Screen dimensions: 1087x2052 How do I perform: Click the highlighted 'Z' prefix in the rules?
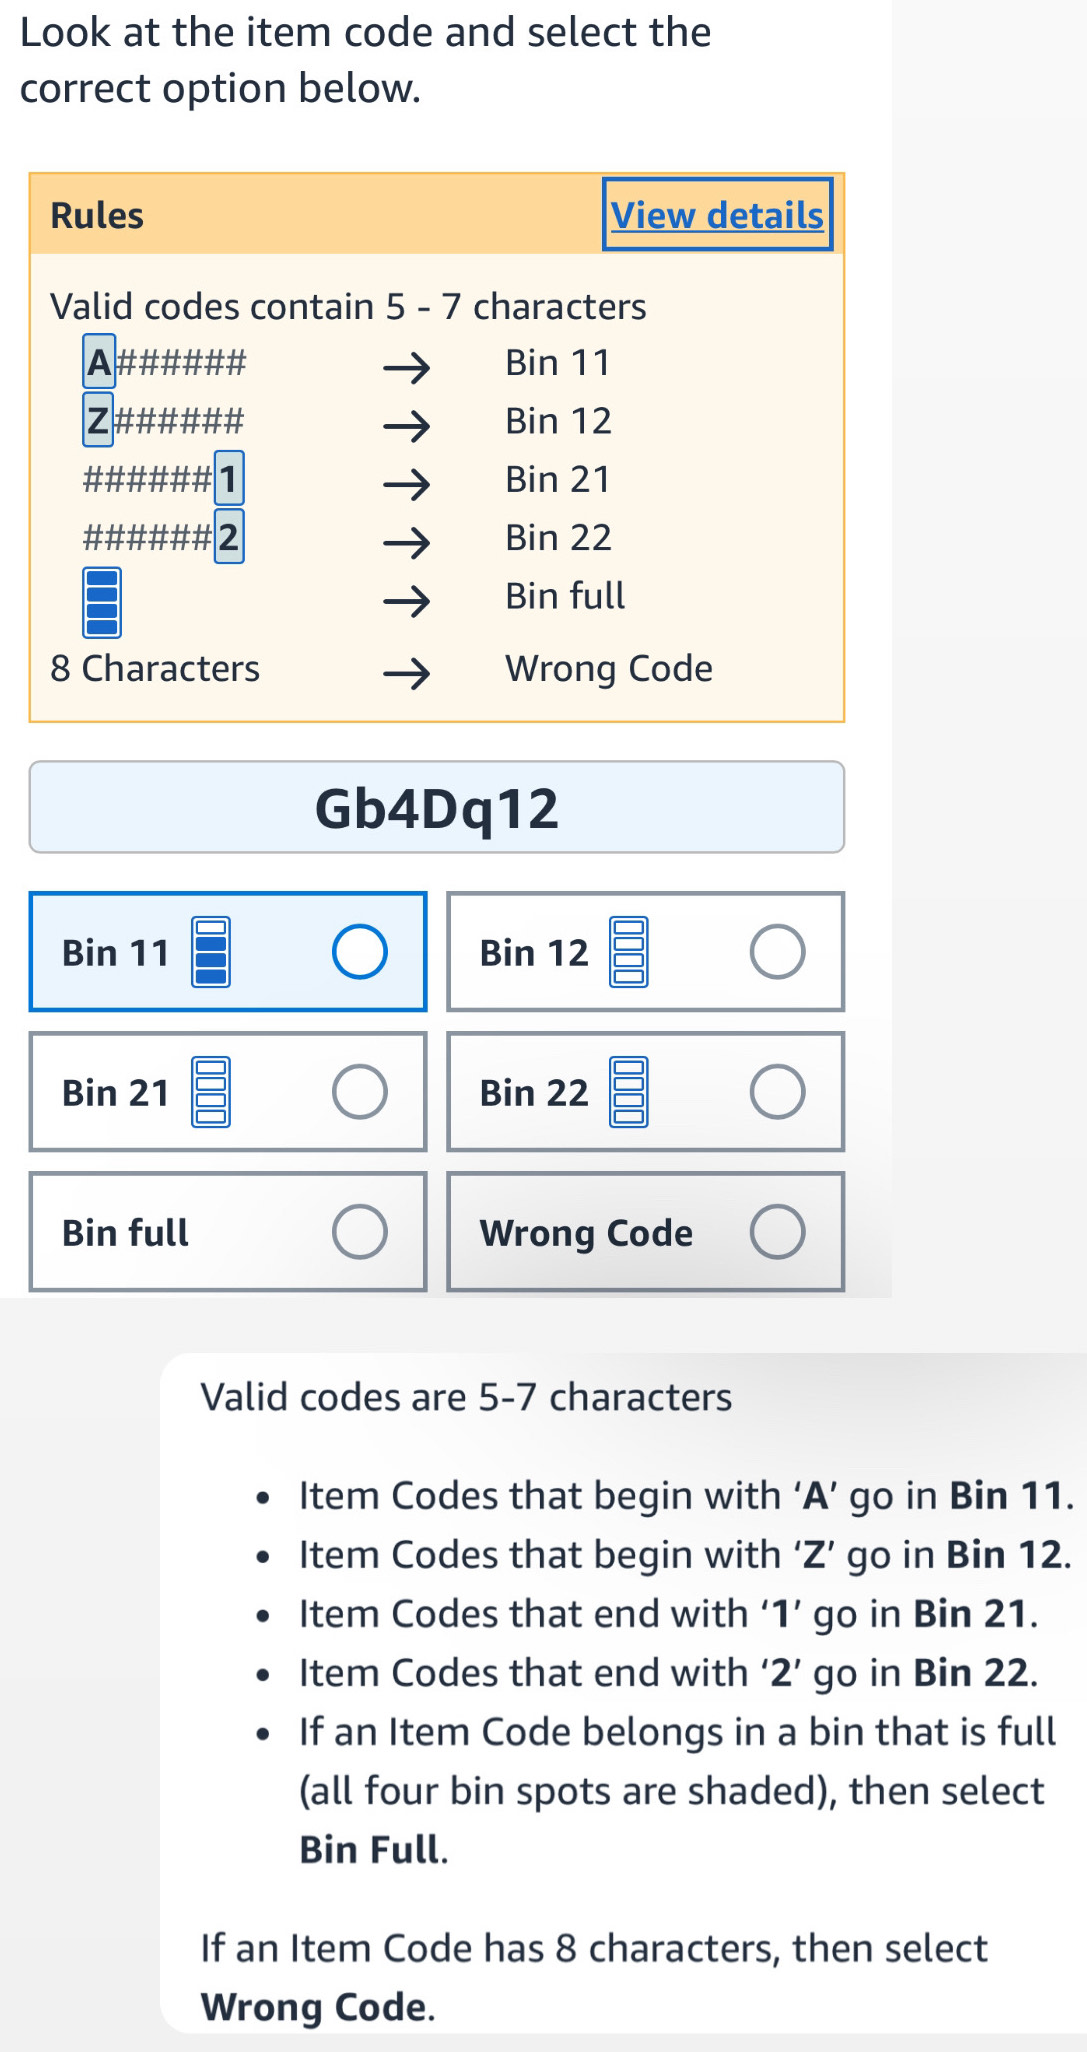tap(98, 420)
